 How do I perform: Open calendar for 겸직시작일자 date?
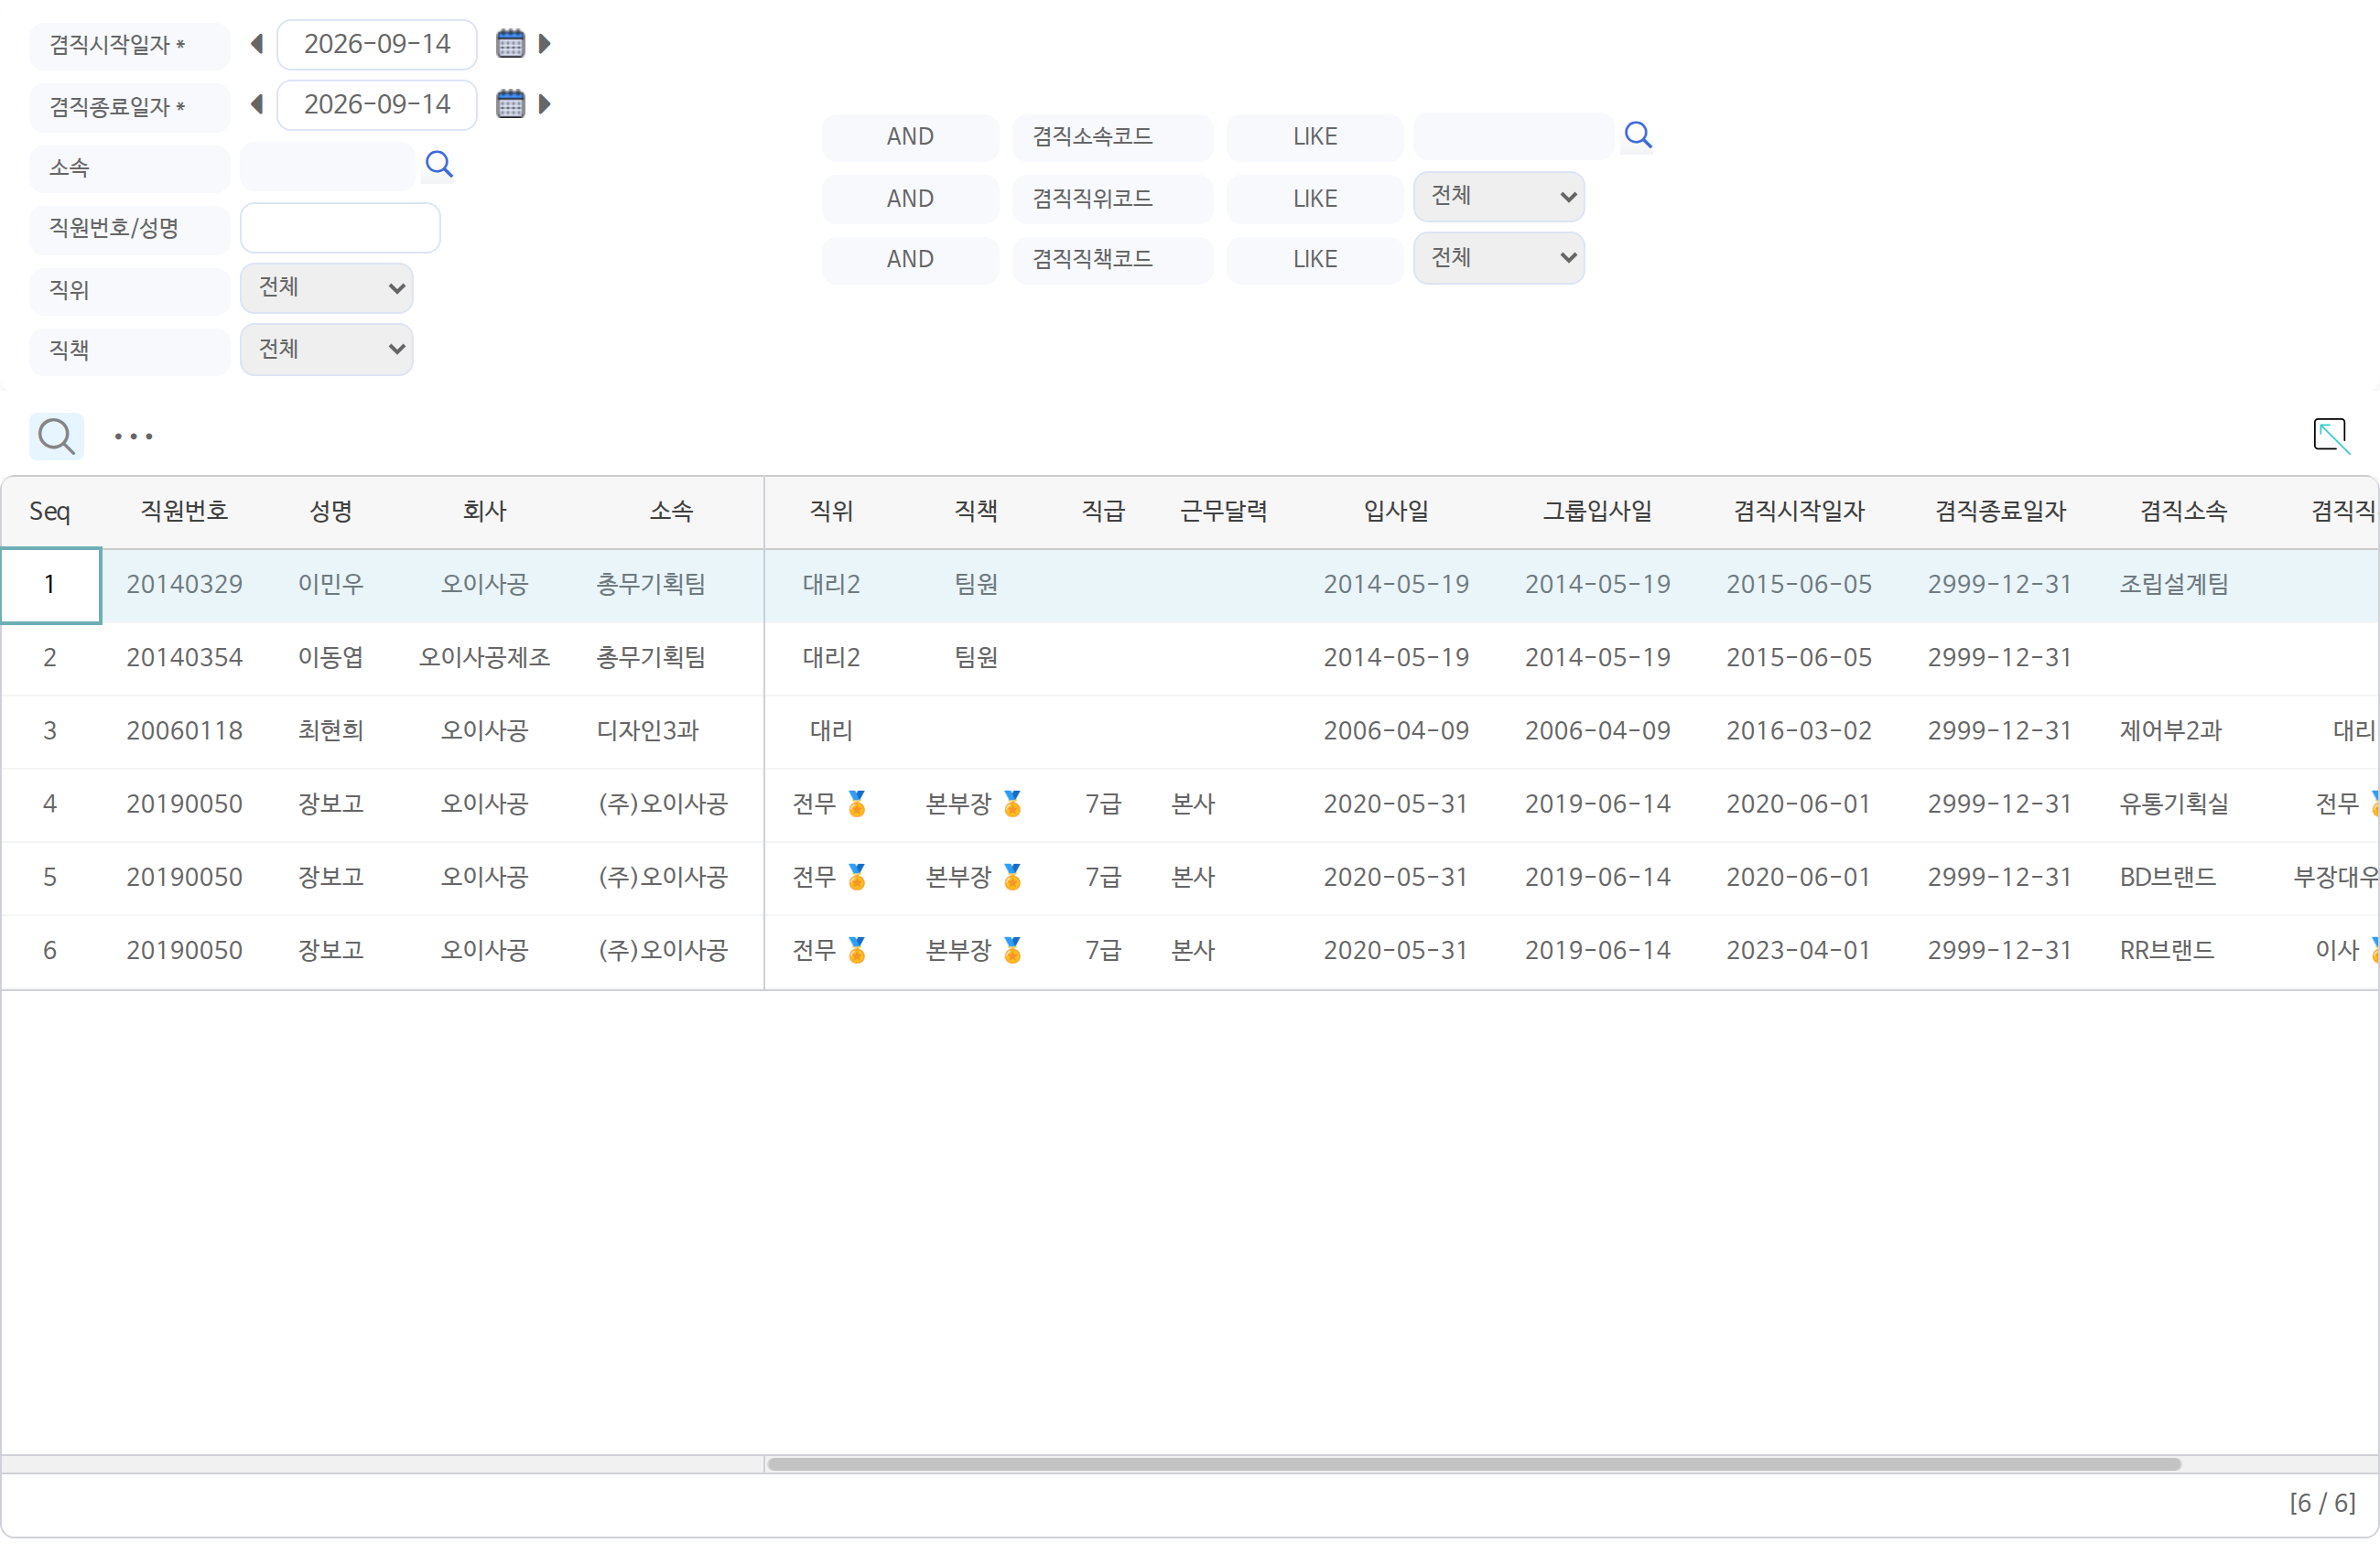click(x=510, y=43)
